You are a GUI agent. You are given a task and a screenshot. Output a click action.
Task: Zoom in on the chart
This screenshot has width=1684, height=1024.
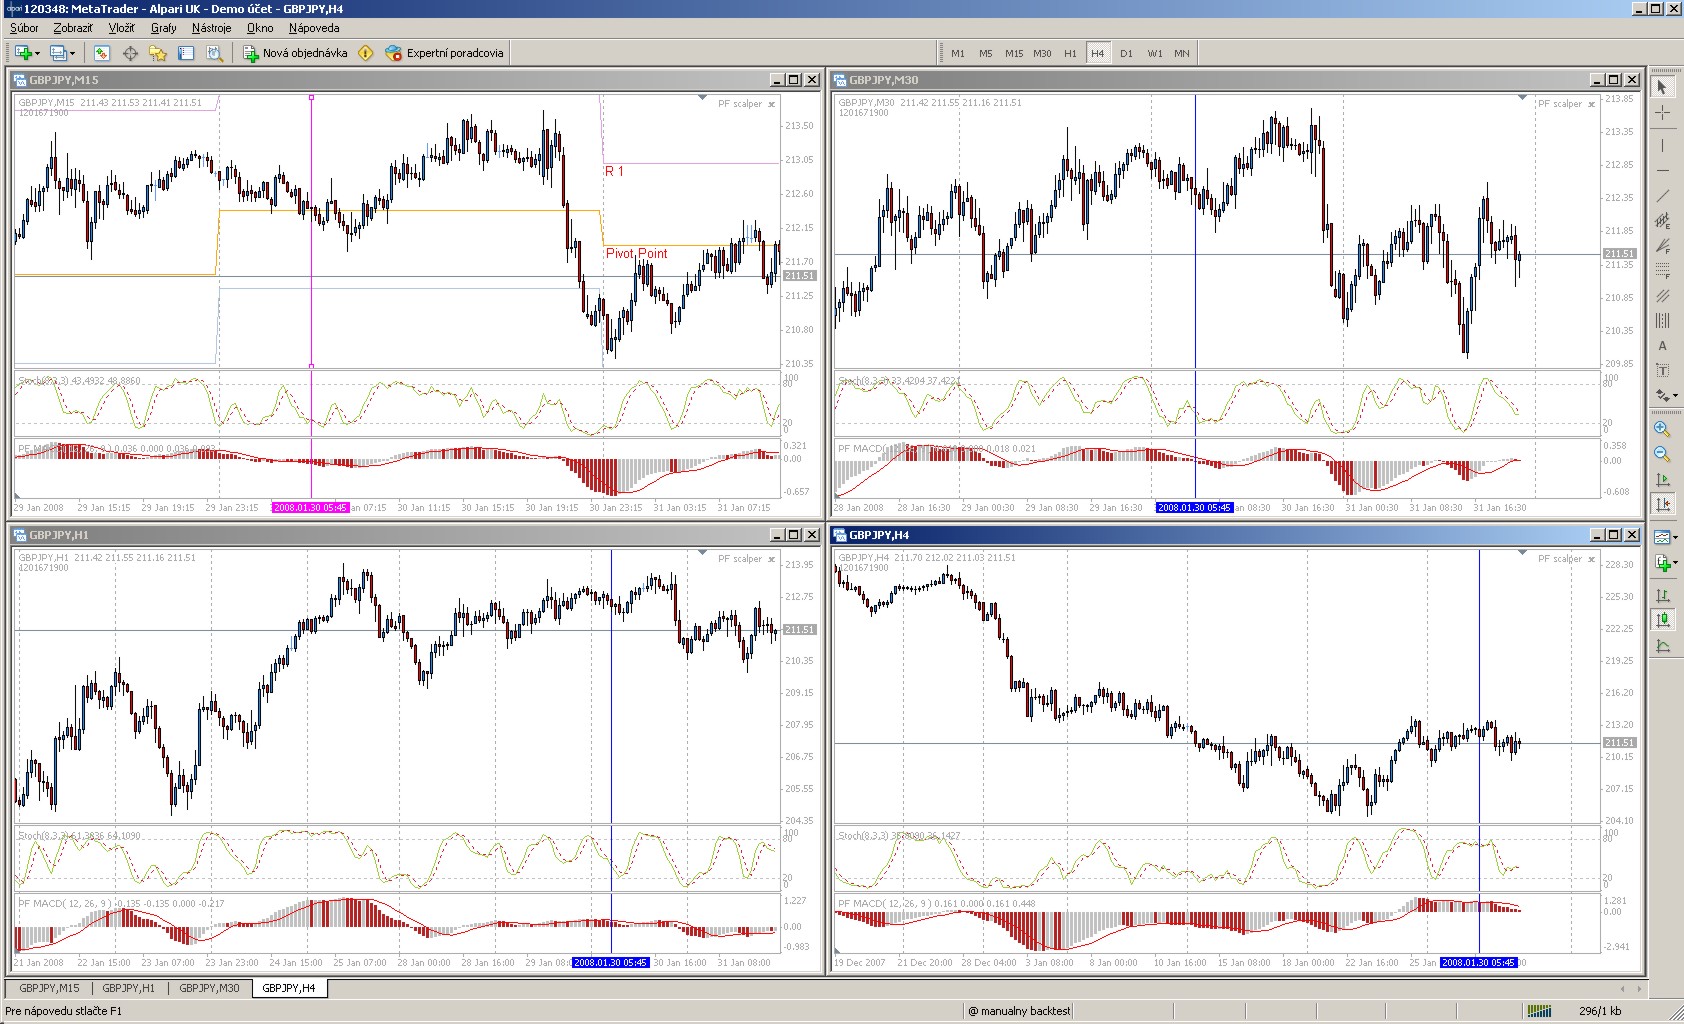(1662, 429)
